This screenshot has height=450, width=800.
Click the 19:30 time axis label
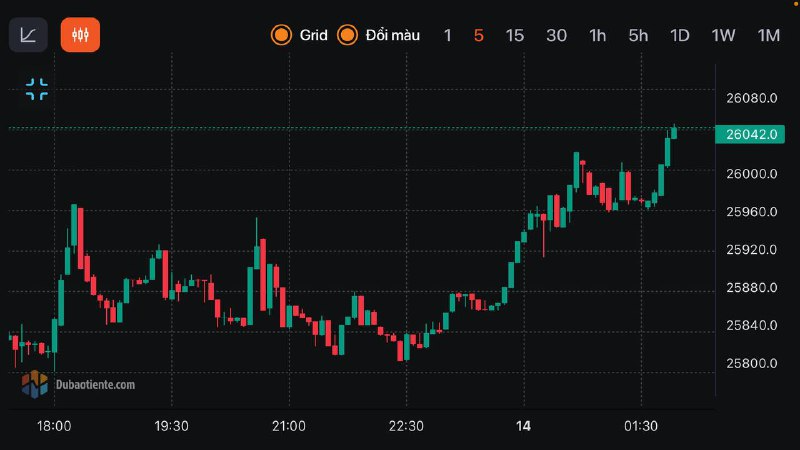pos(171,426)
